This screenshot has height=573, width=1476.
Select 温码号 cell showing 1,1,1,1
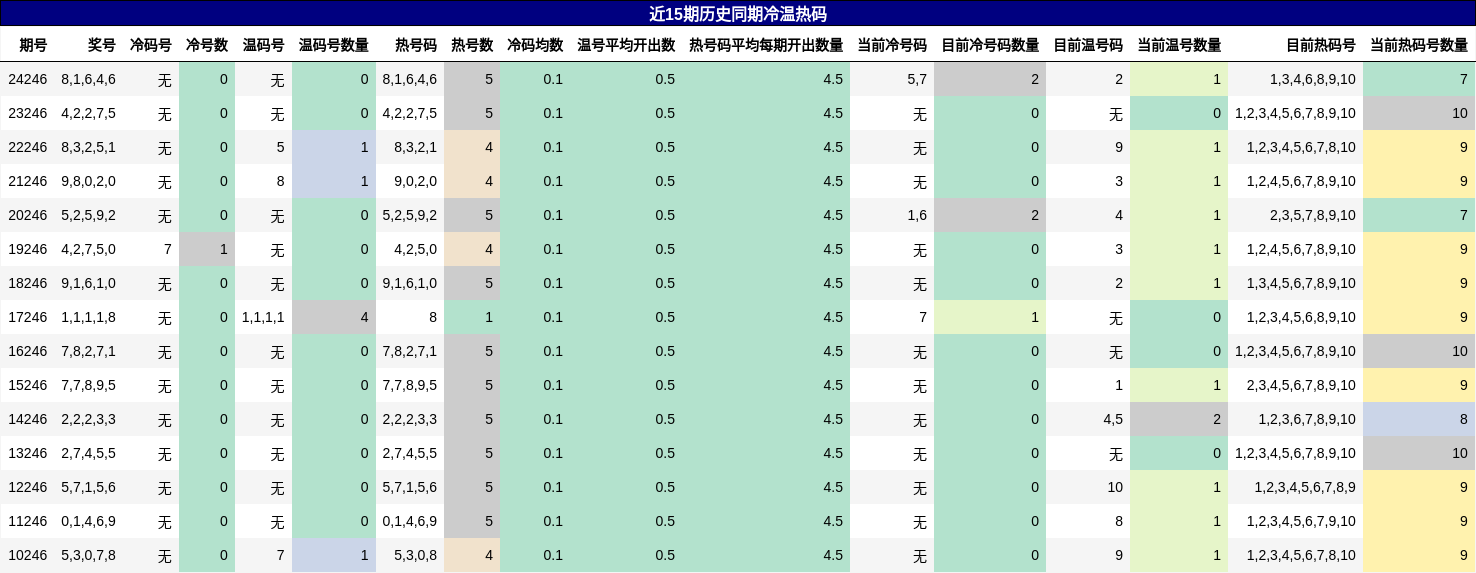263,317
